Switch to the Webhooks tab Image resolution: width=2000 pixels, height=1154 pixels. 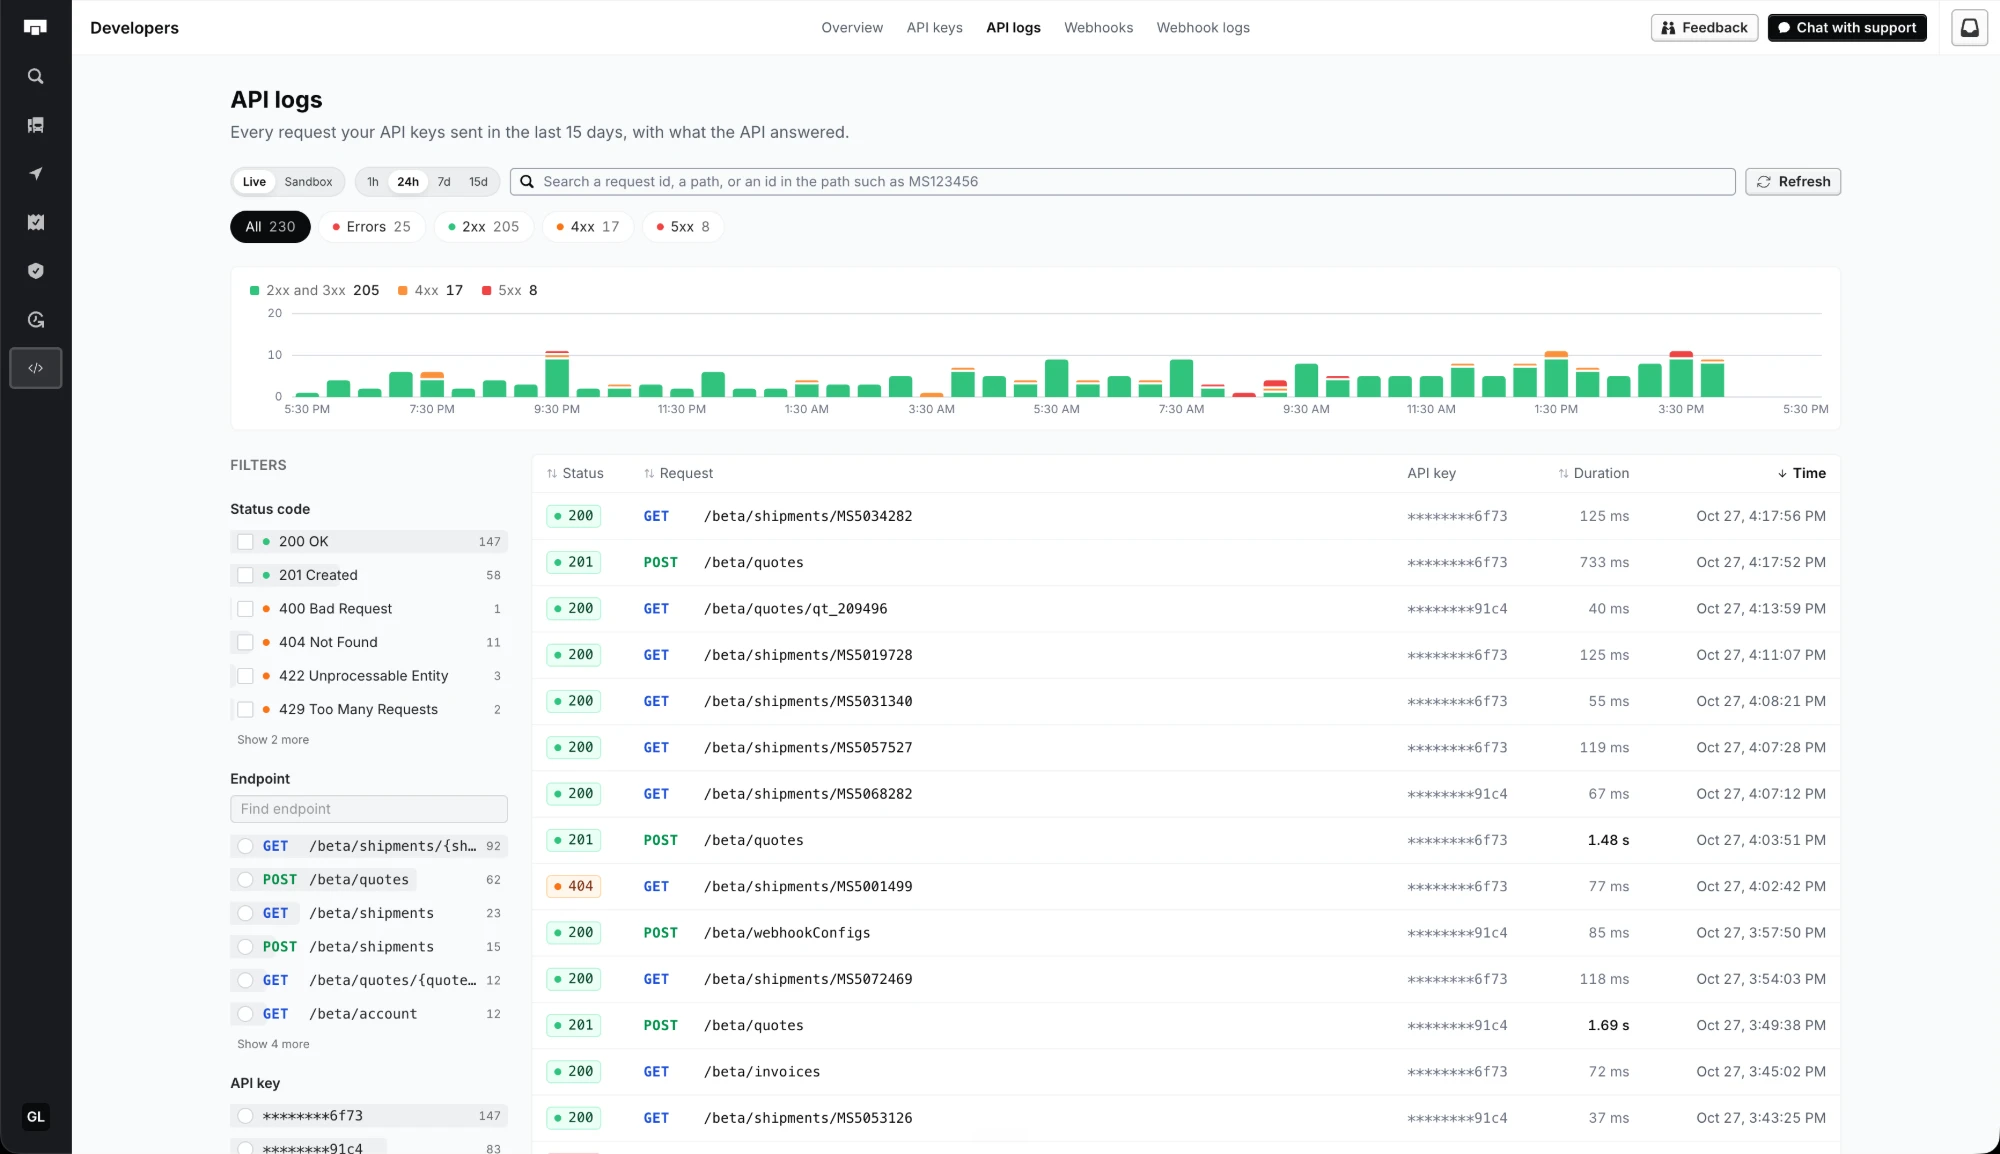1098,28
